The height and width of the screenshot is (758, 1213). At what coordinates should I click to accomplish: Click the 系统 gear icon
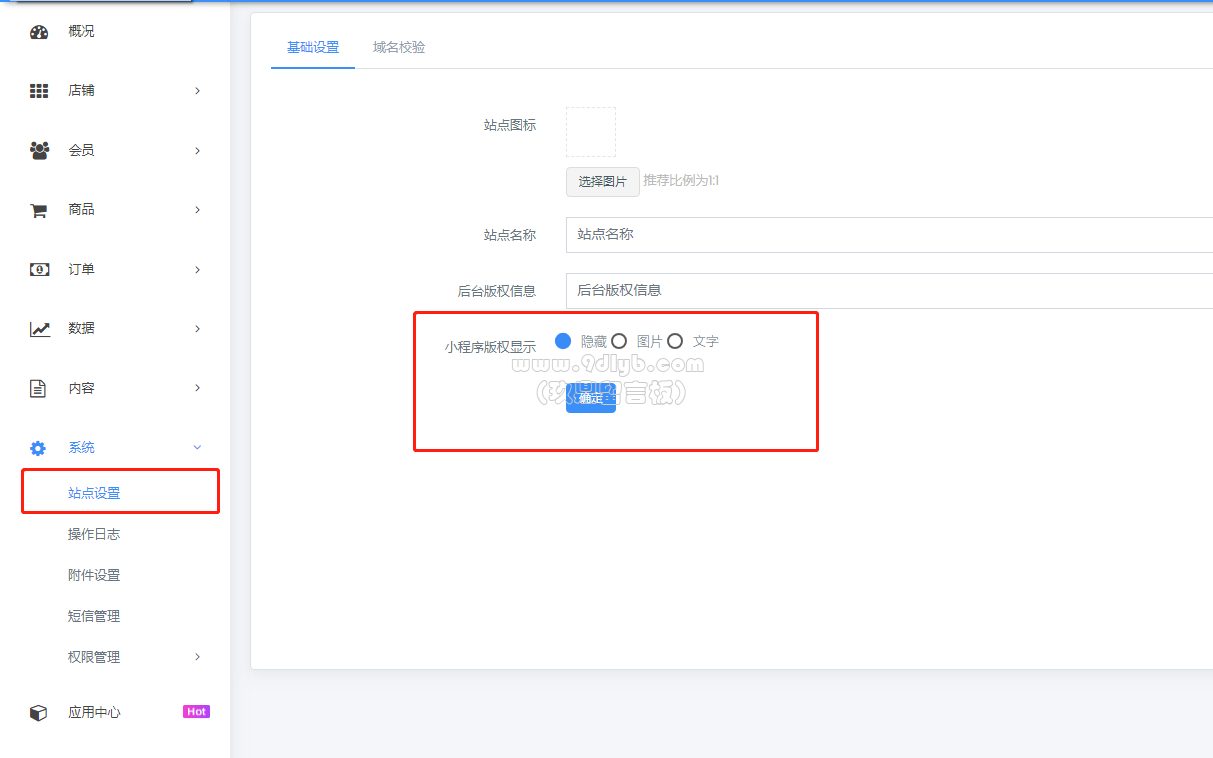(x=38, y=448)
